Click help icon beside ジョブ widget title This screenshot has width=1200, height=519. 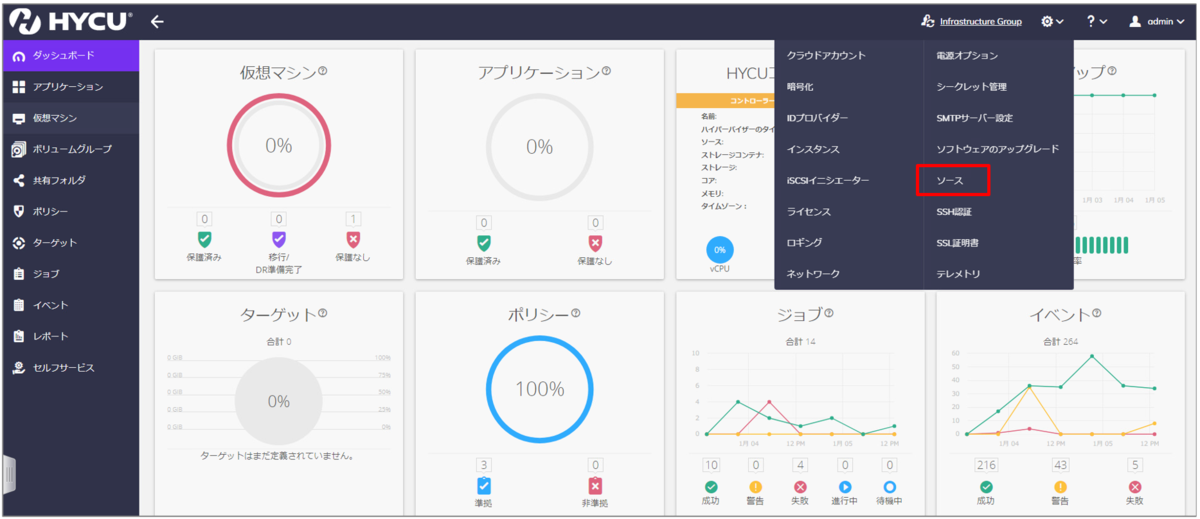(828, 314)
